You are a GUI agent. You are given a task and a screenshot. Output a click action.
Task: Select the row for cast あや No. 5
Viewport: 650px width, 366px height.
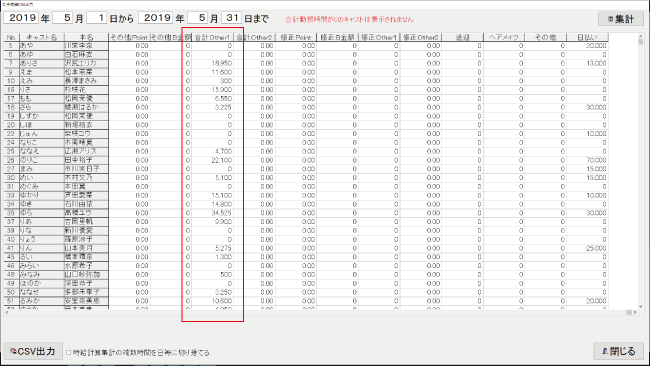(306, 46)
